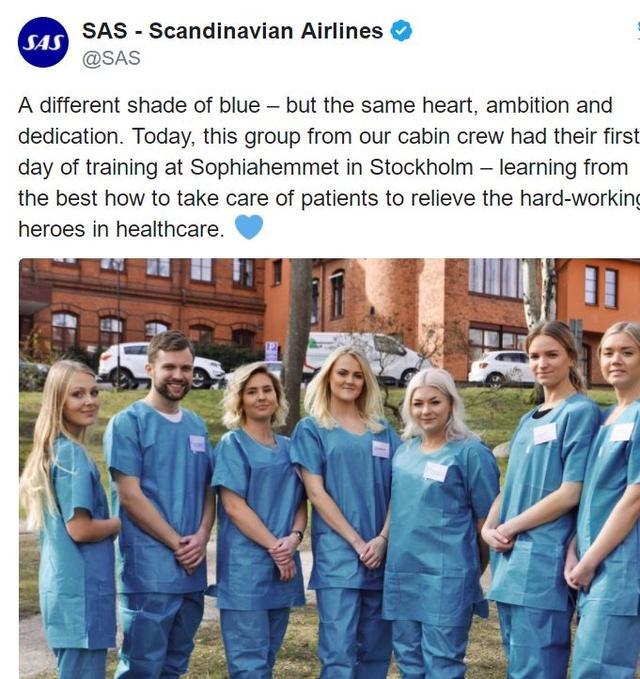This screenshot has width=640, height=679.
Task: Open the @SAS handle link
Action: click(x=111, y=58)
